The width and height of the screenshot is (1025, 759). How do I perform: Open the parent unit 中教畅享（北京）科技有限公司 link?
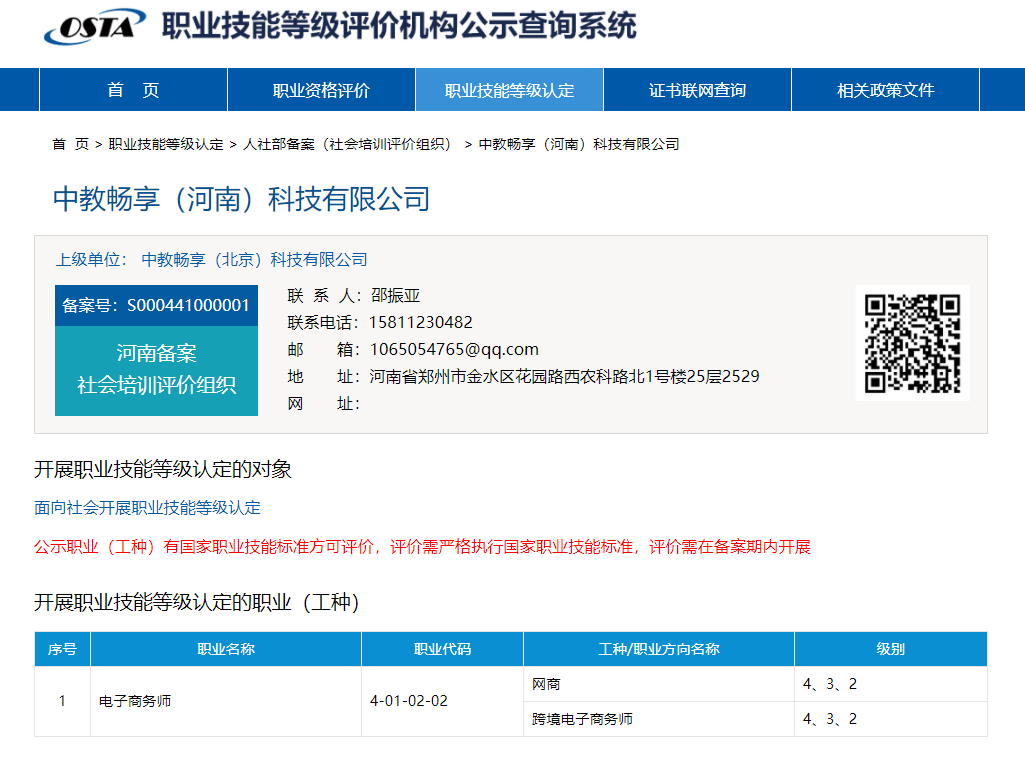[x=254, y=260]
